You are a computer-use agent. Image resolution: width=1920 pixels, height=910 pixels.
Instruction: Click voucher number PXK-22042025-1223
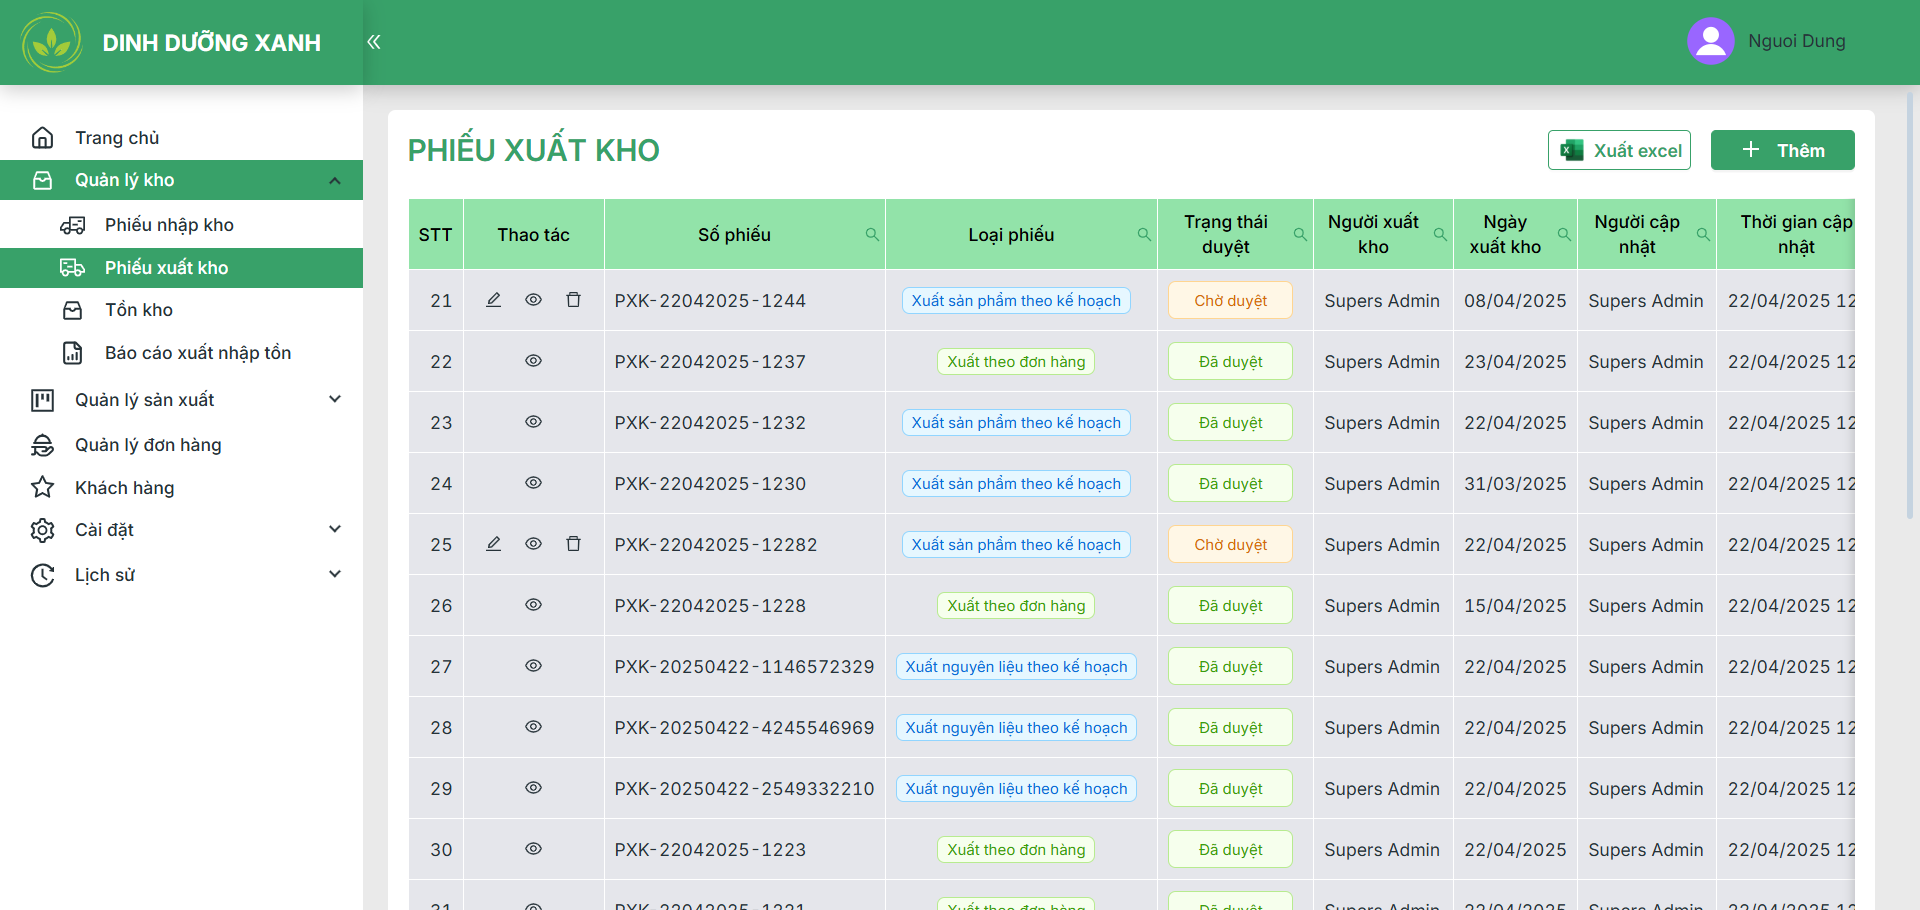point(710,850)
